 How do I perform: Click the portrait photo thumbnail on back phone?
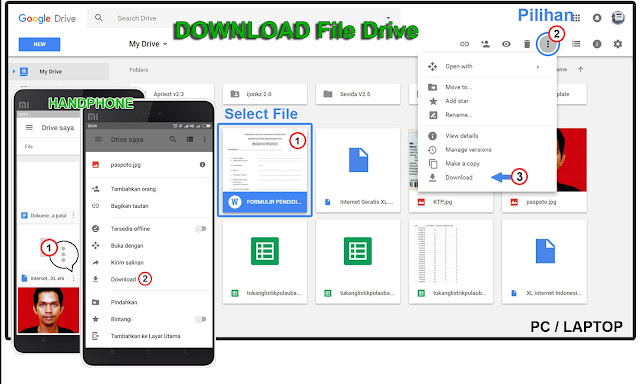48,310
